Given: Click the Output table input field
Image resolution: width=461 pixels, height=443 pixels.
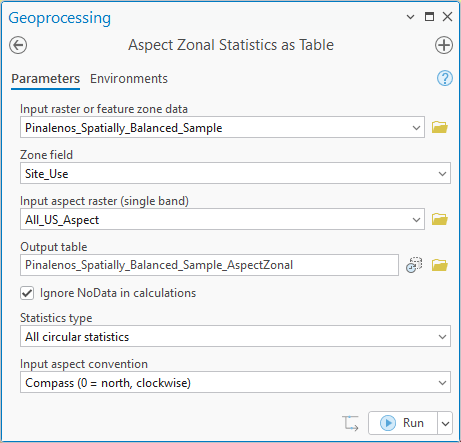Looking at the screenshot, I should pos(209,265).
